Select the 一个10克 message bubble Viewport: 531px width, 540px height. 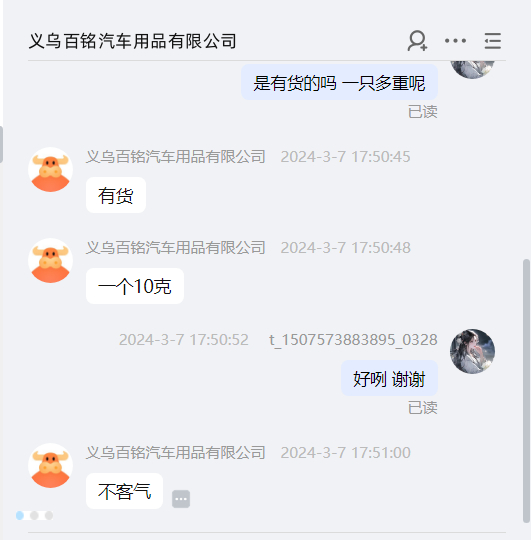(x=135, y=286)
